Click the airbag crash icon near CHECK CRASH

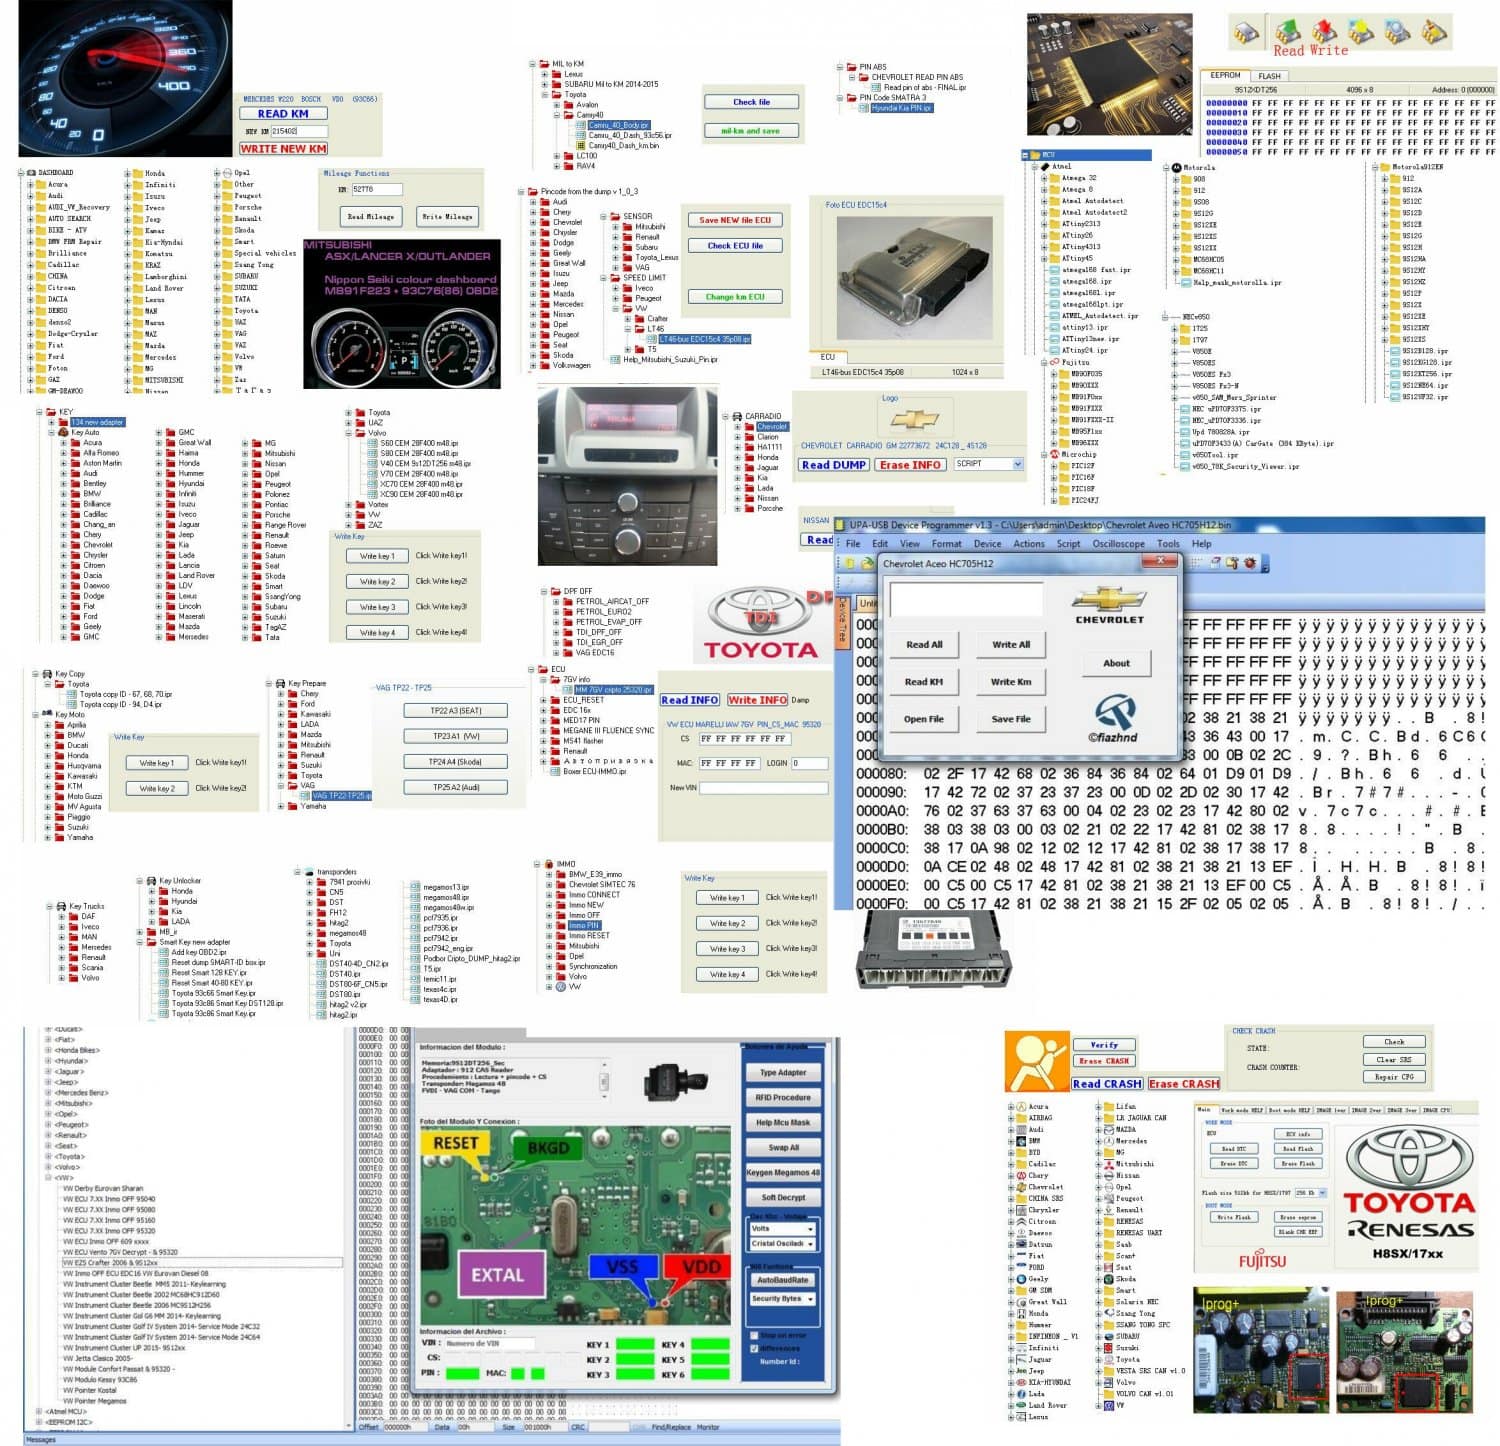(1035, 1059)
